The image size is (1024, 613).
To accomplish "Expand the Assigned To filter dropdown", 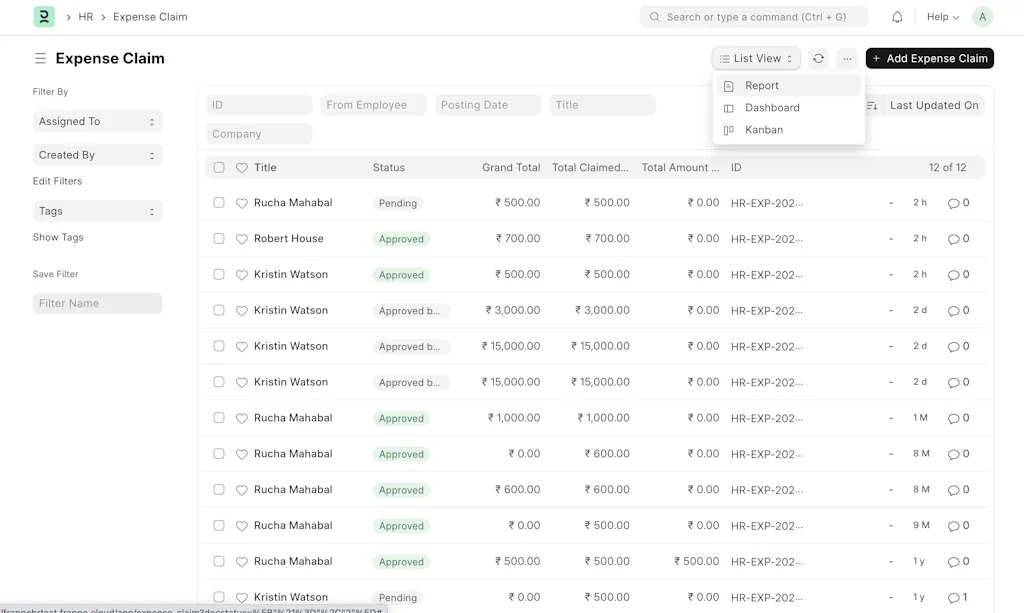I will click(97, 122).
